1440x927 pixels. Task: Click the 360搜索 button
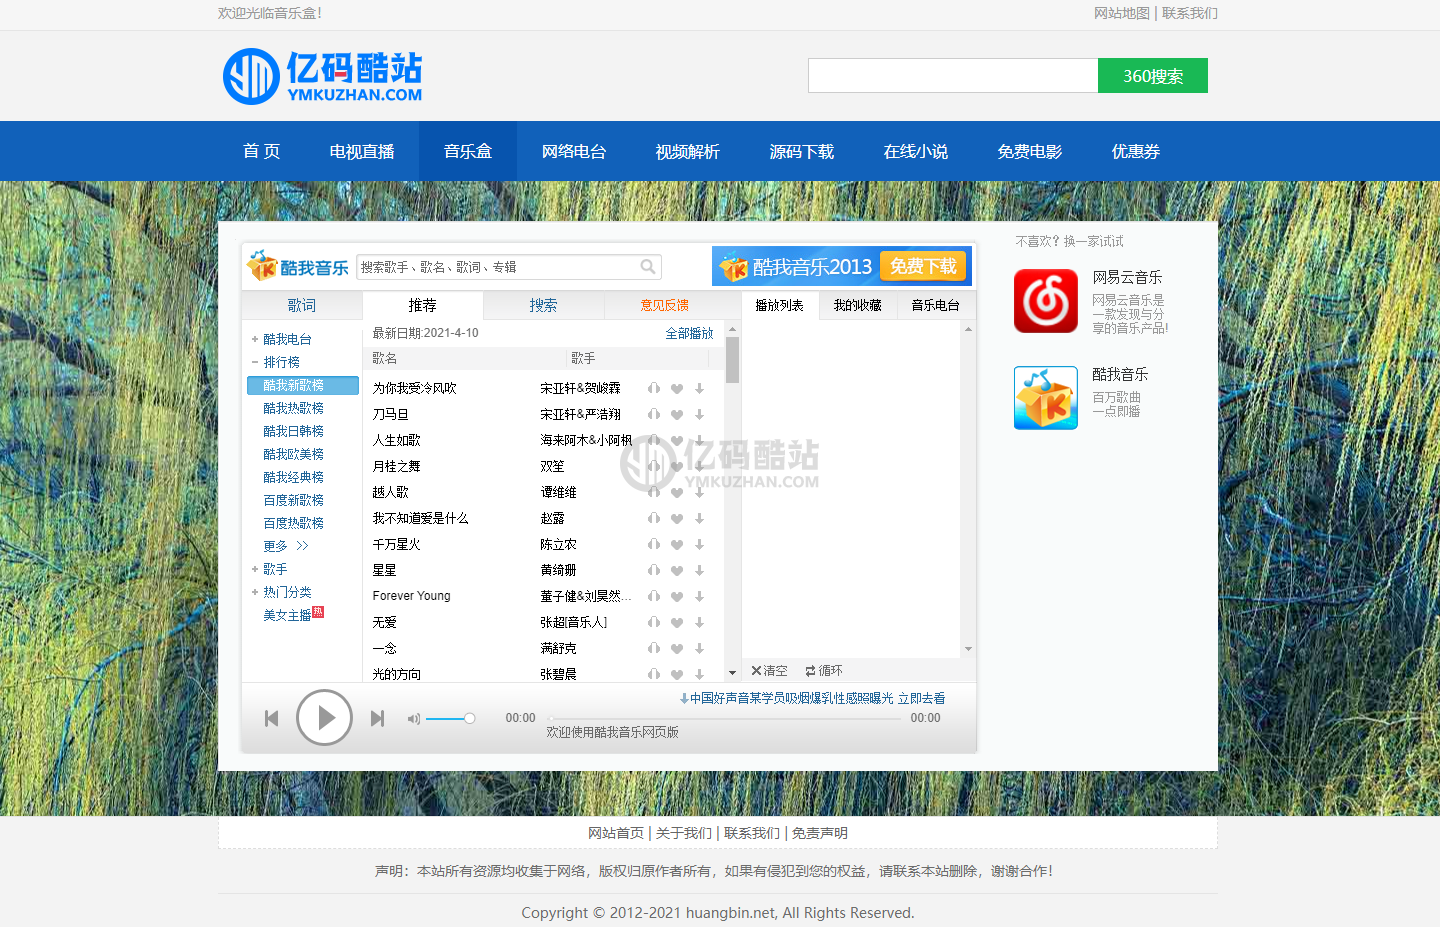click(x=1153, y=76)
